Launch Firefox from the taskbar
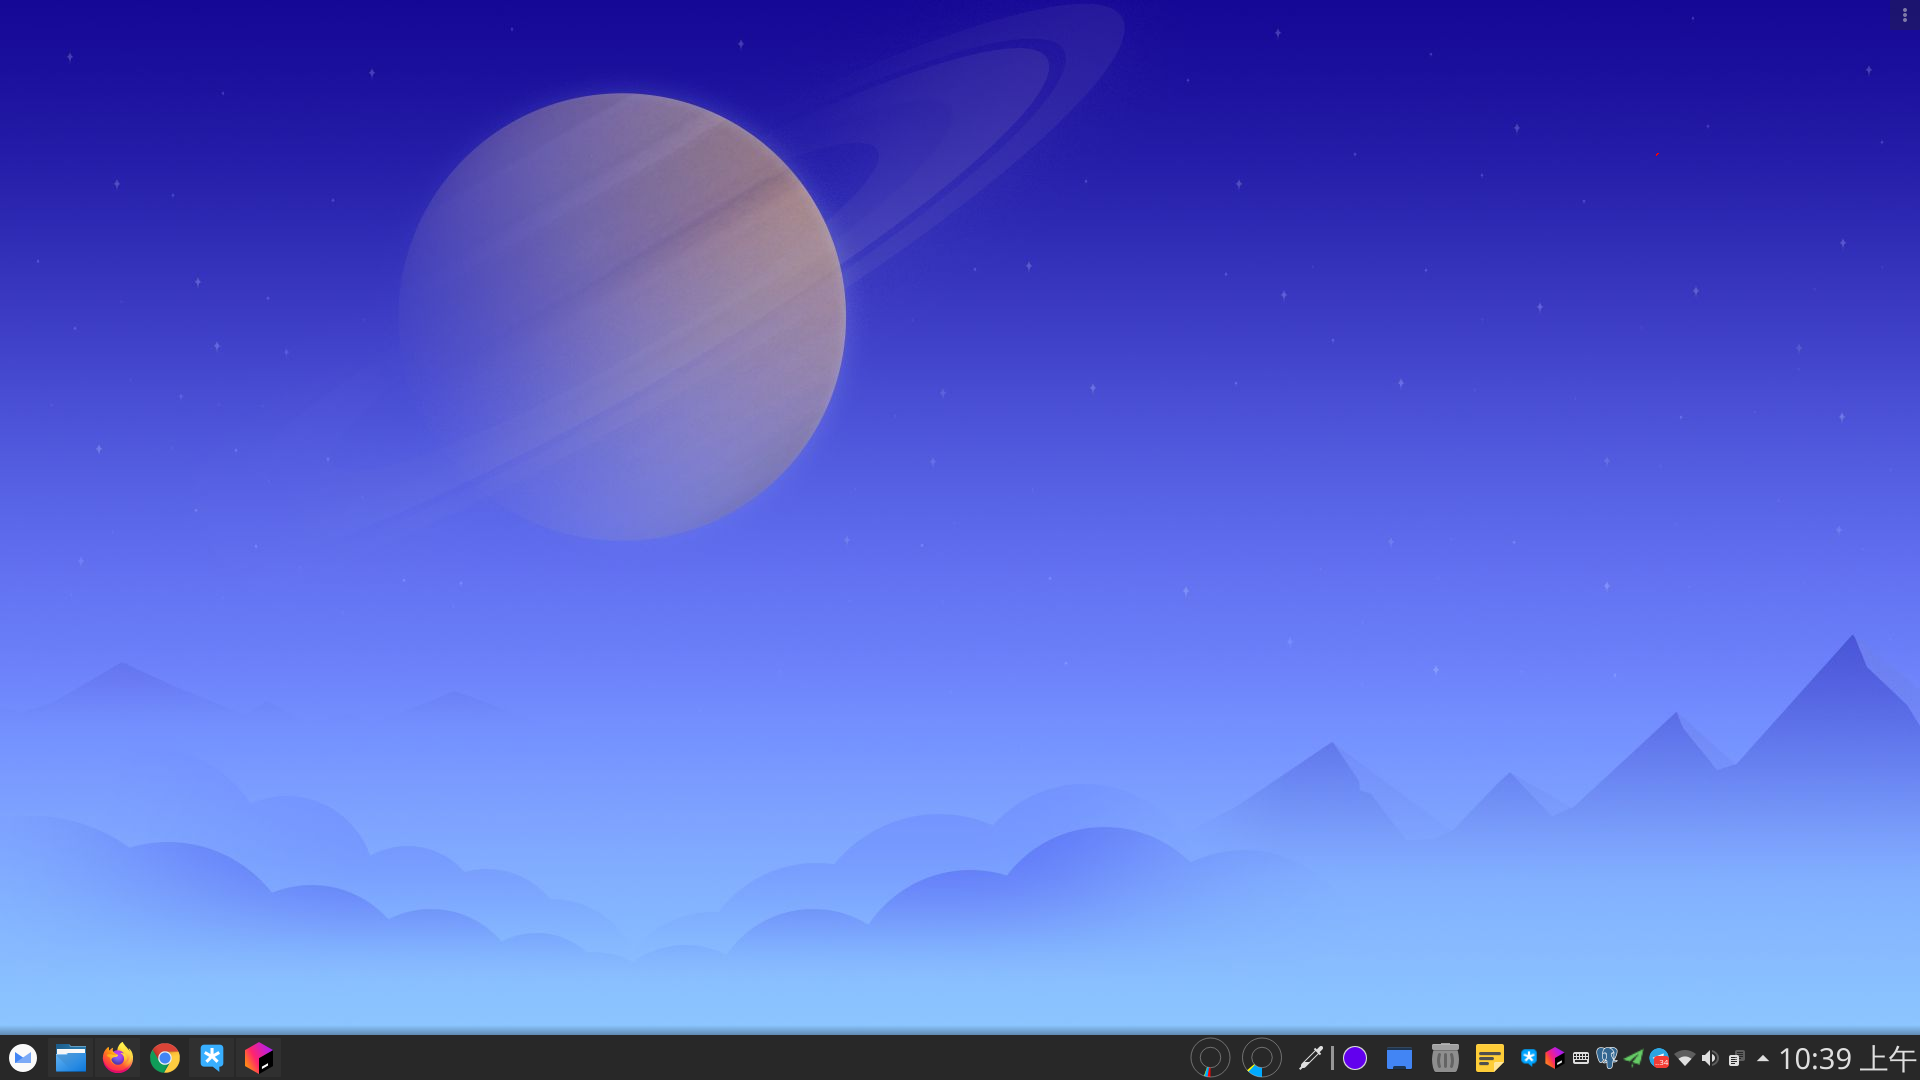Screen dimensions: 1920x1080 coord(117,1057)
